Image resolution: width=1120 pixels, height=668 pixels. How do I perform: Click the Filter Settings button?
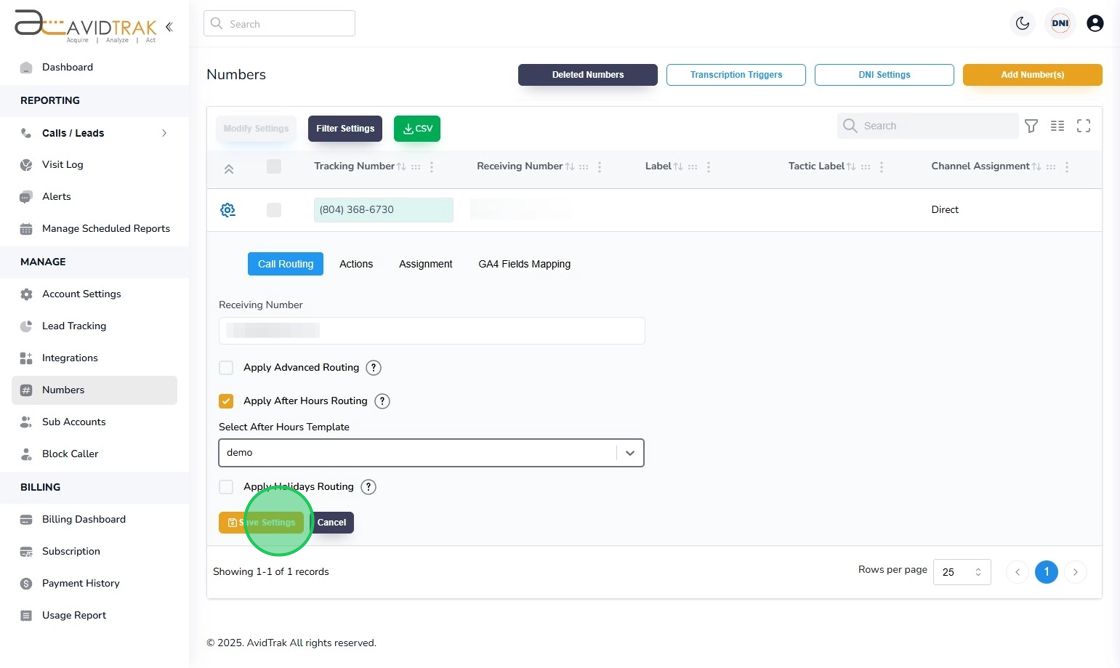[x=345, y=129]
